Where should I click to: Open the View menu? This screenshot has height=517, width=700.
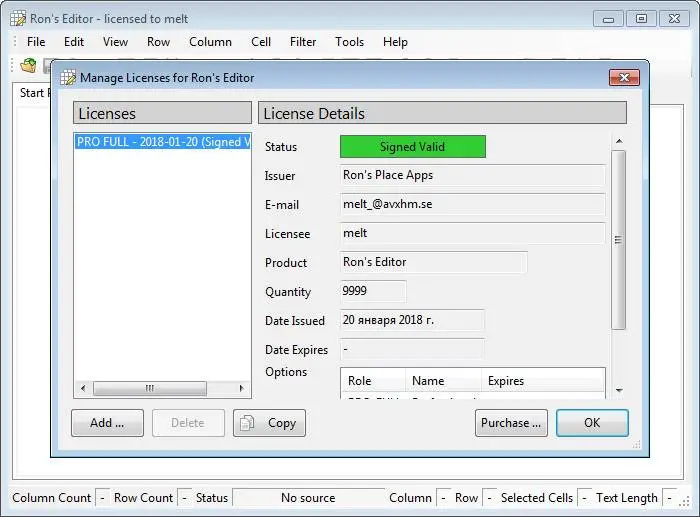115,42
